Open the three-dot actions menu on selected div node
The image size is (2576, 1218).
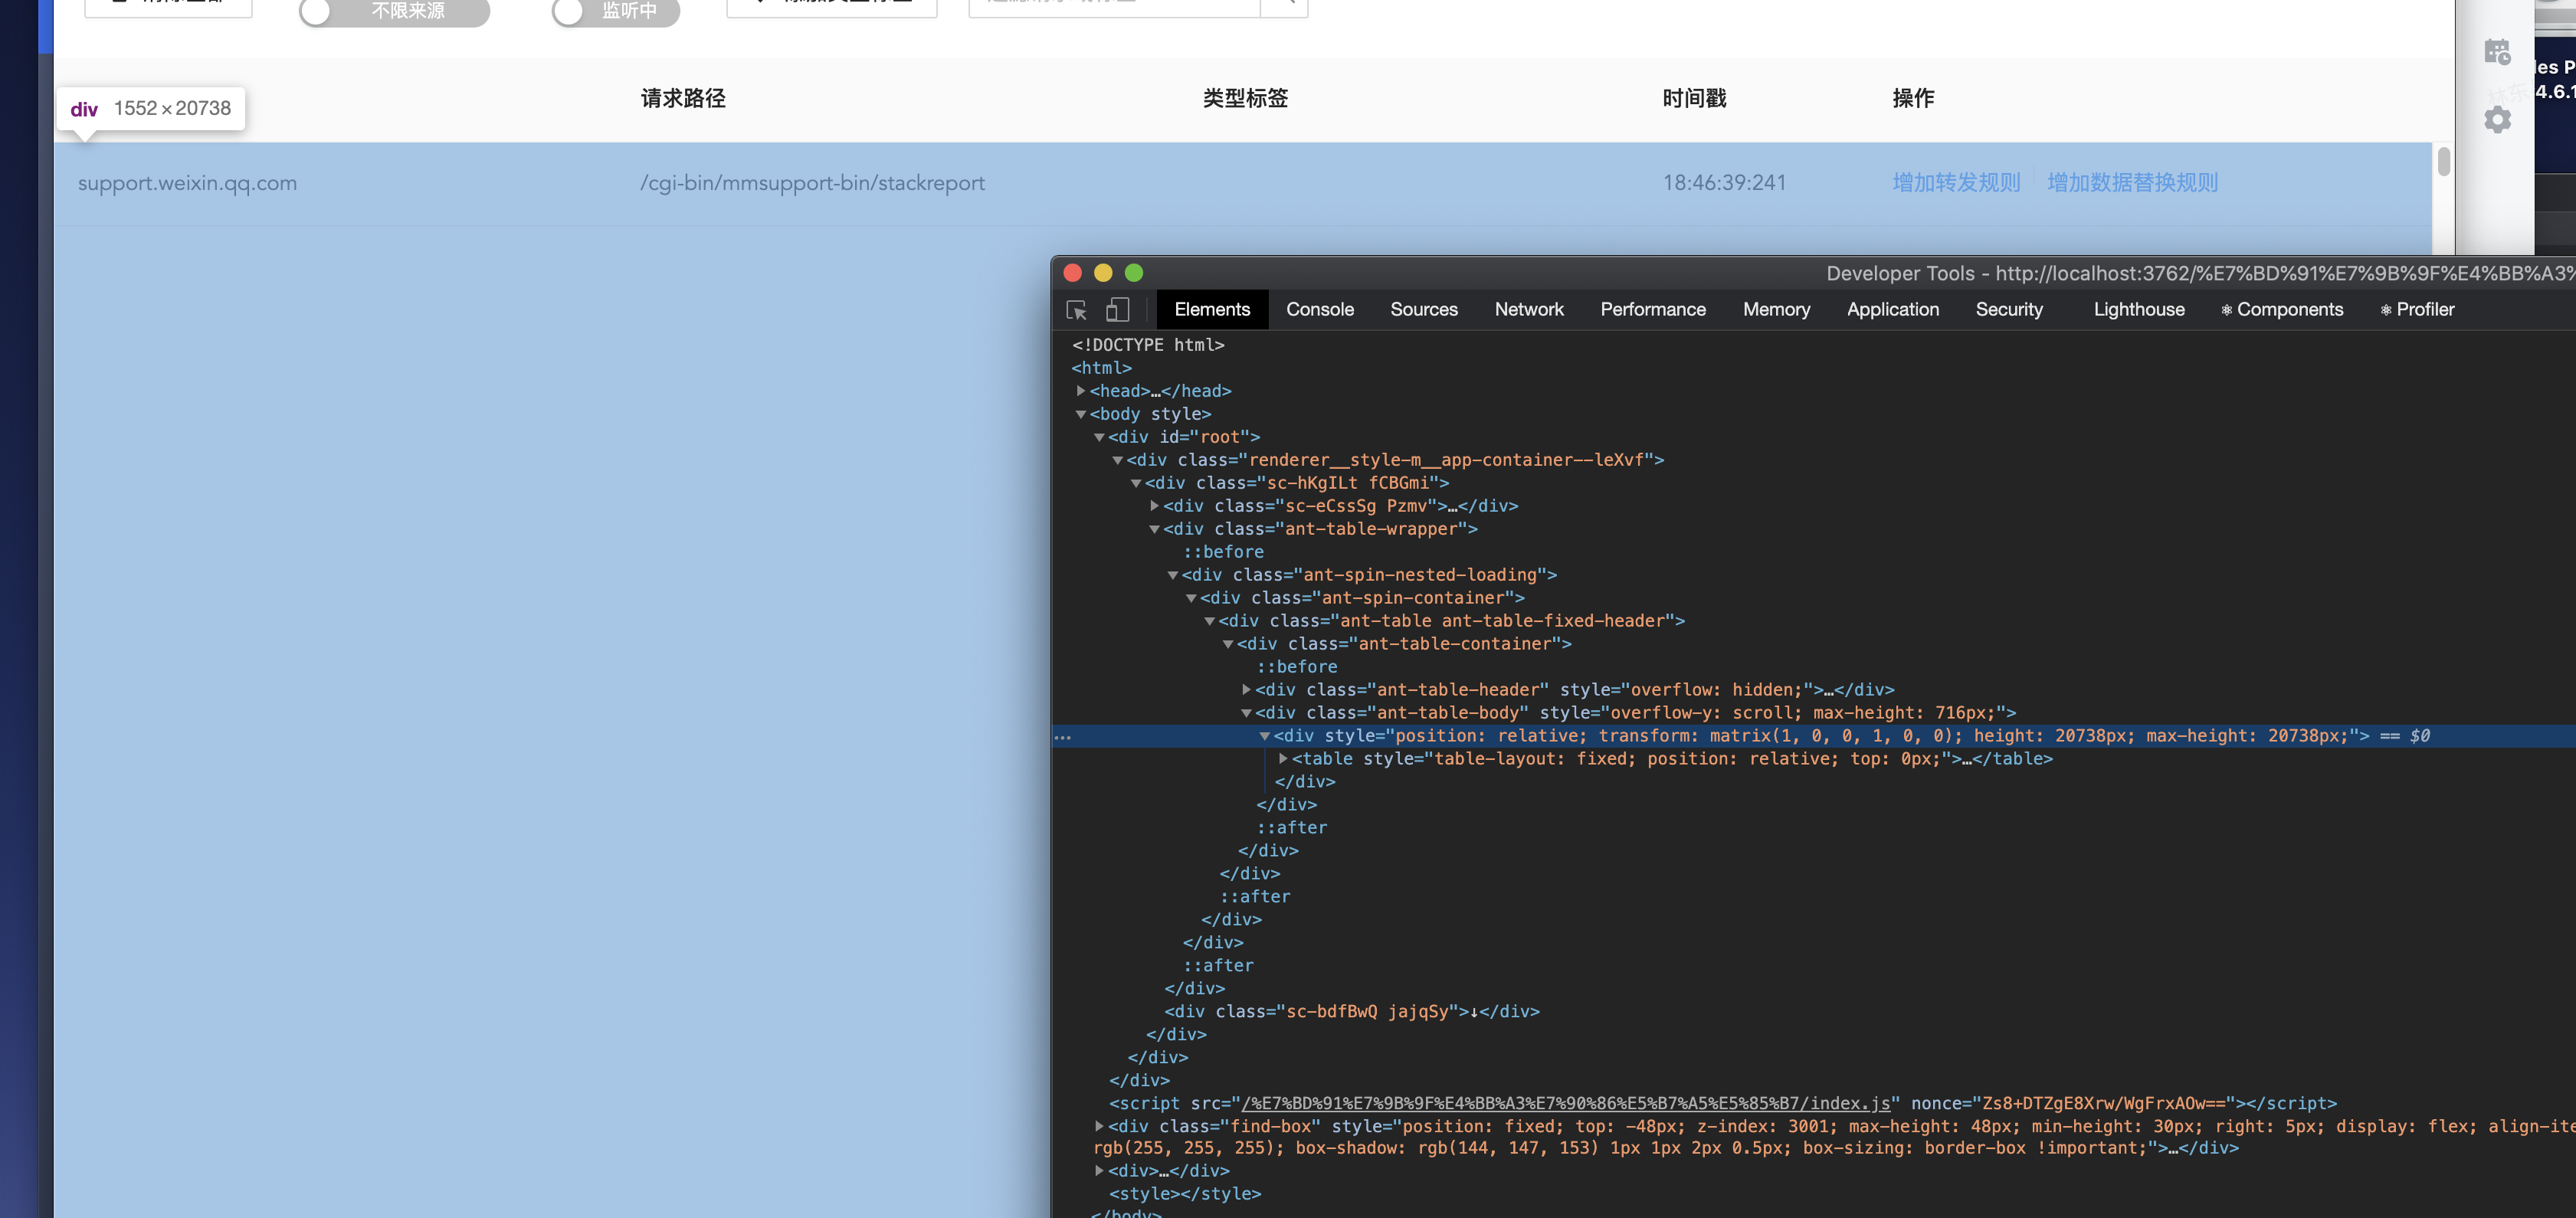(1064, 737)
